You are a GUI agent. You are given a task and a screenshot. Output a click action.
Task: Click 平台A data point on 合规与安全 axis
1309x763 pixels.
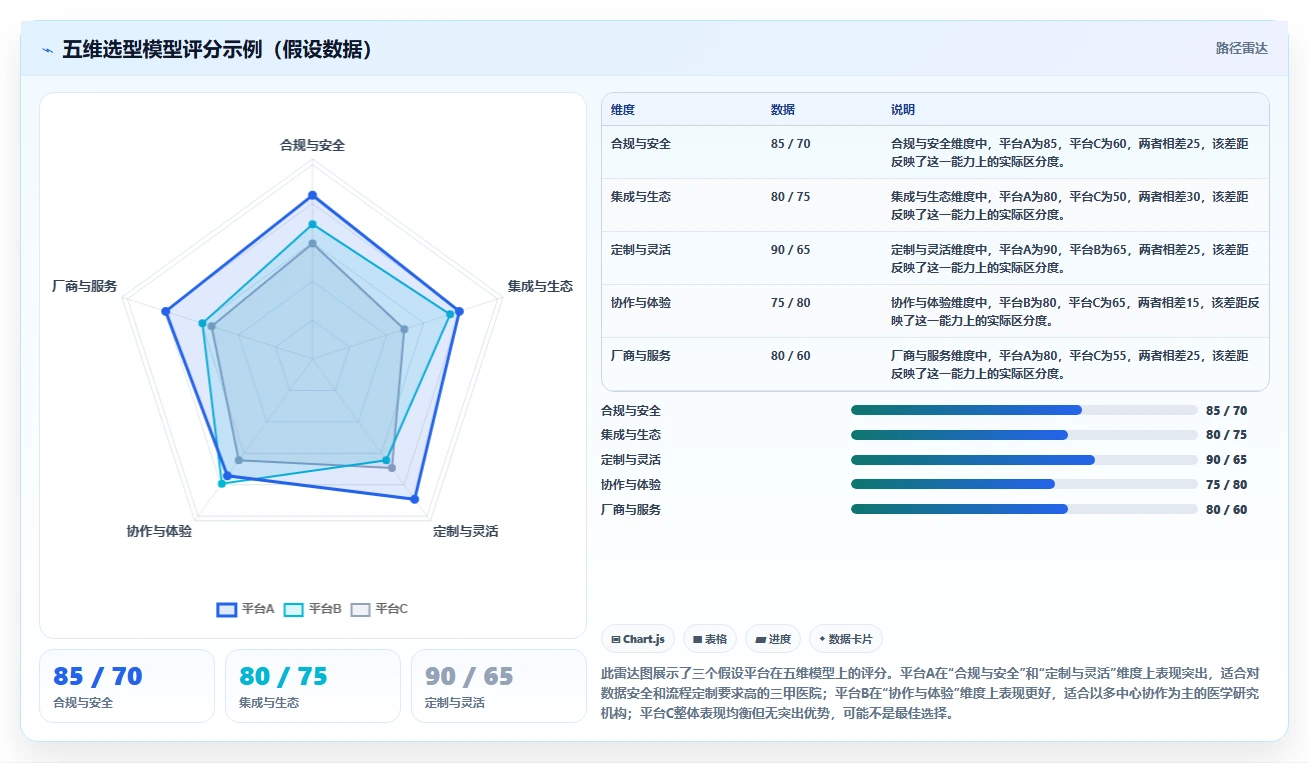tap(312, 195)
